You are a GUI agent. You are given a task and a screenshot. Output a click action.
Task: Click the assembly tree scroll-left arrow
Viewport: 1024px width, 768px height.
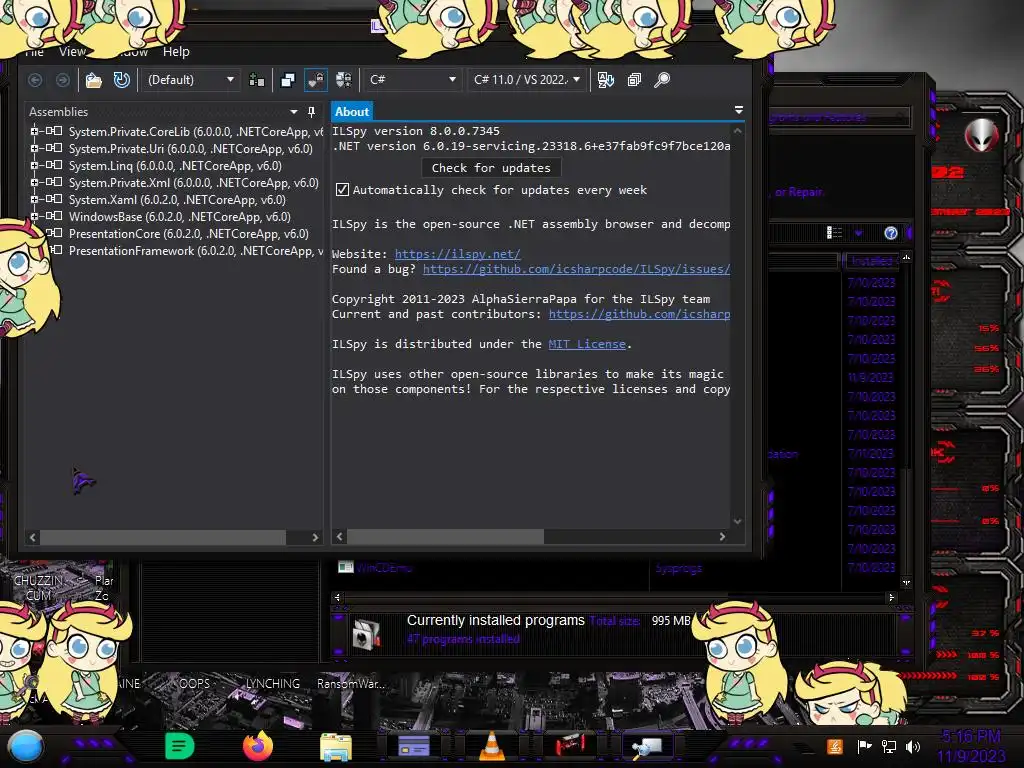click(33, 537)
